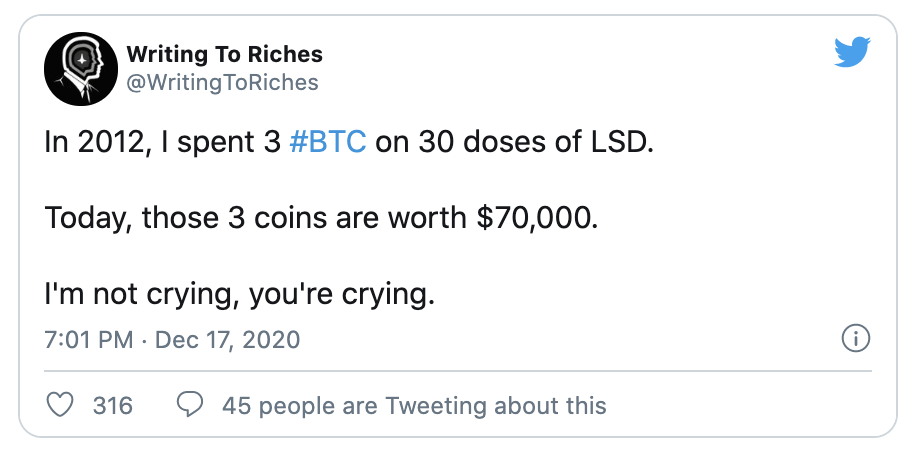Click the 7:01 PM timestamp
The image size is (916, 458).
(89, 339)
